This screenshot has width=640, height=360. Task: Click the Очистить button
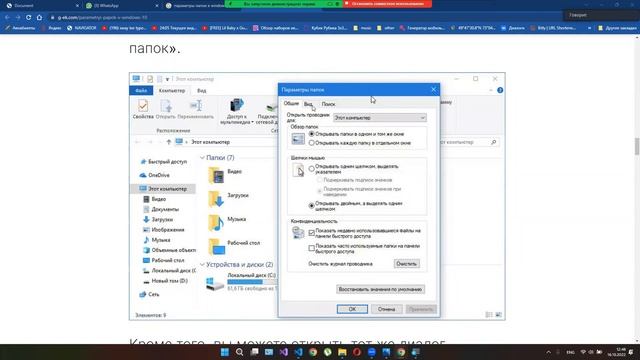[407, 264]
